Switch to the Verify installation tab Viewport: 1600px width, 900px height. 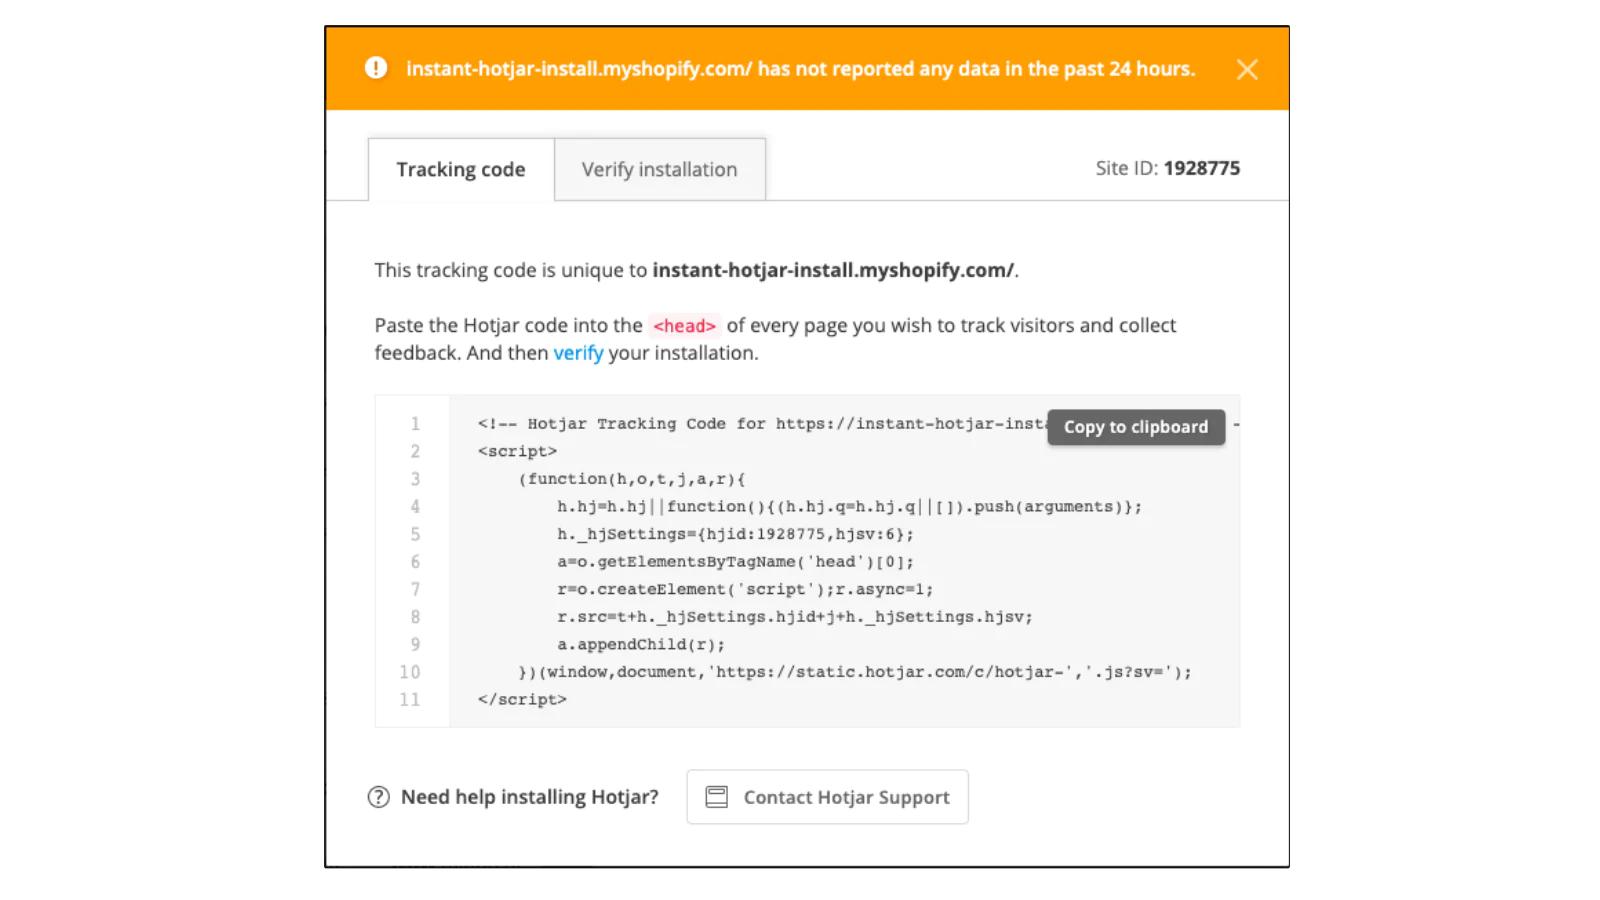pos(659,170)
